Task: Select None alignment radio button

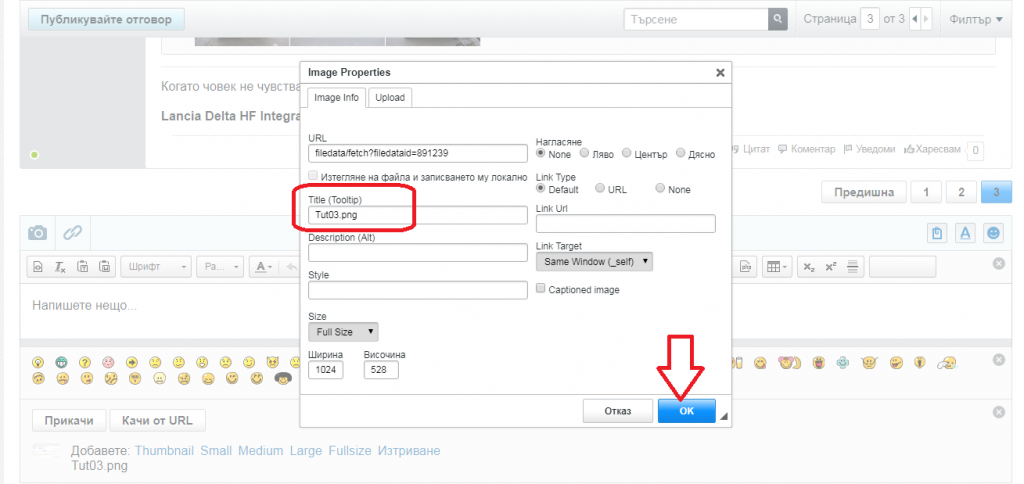Action: 541,153
